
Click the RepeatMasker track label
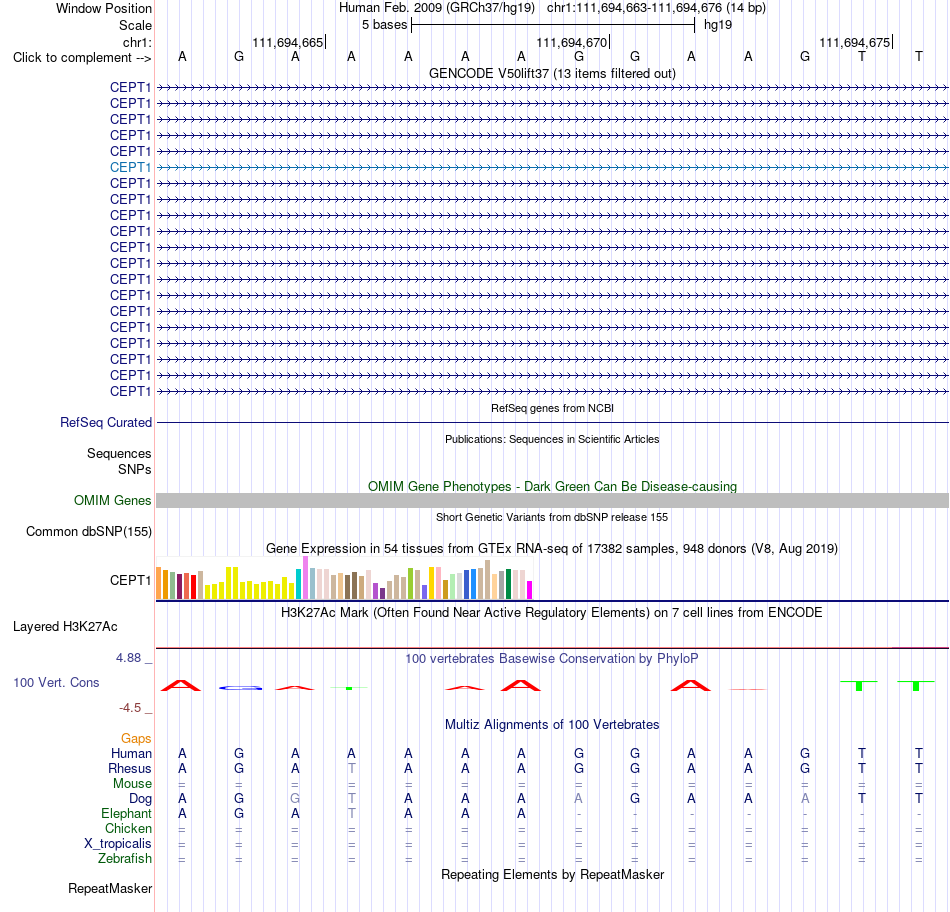(x=110, y=889)
